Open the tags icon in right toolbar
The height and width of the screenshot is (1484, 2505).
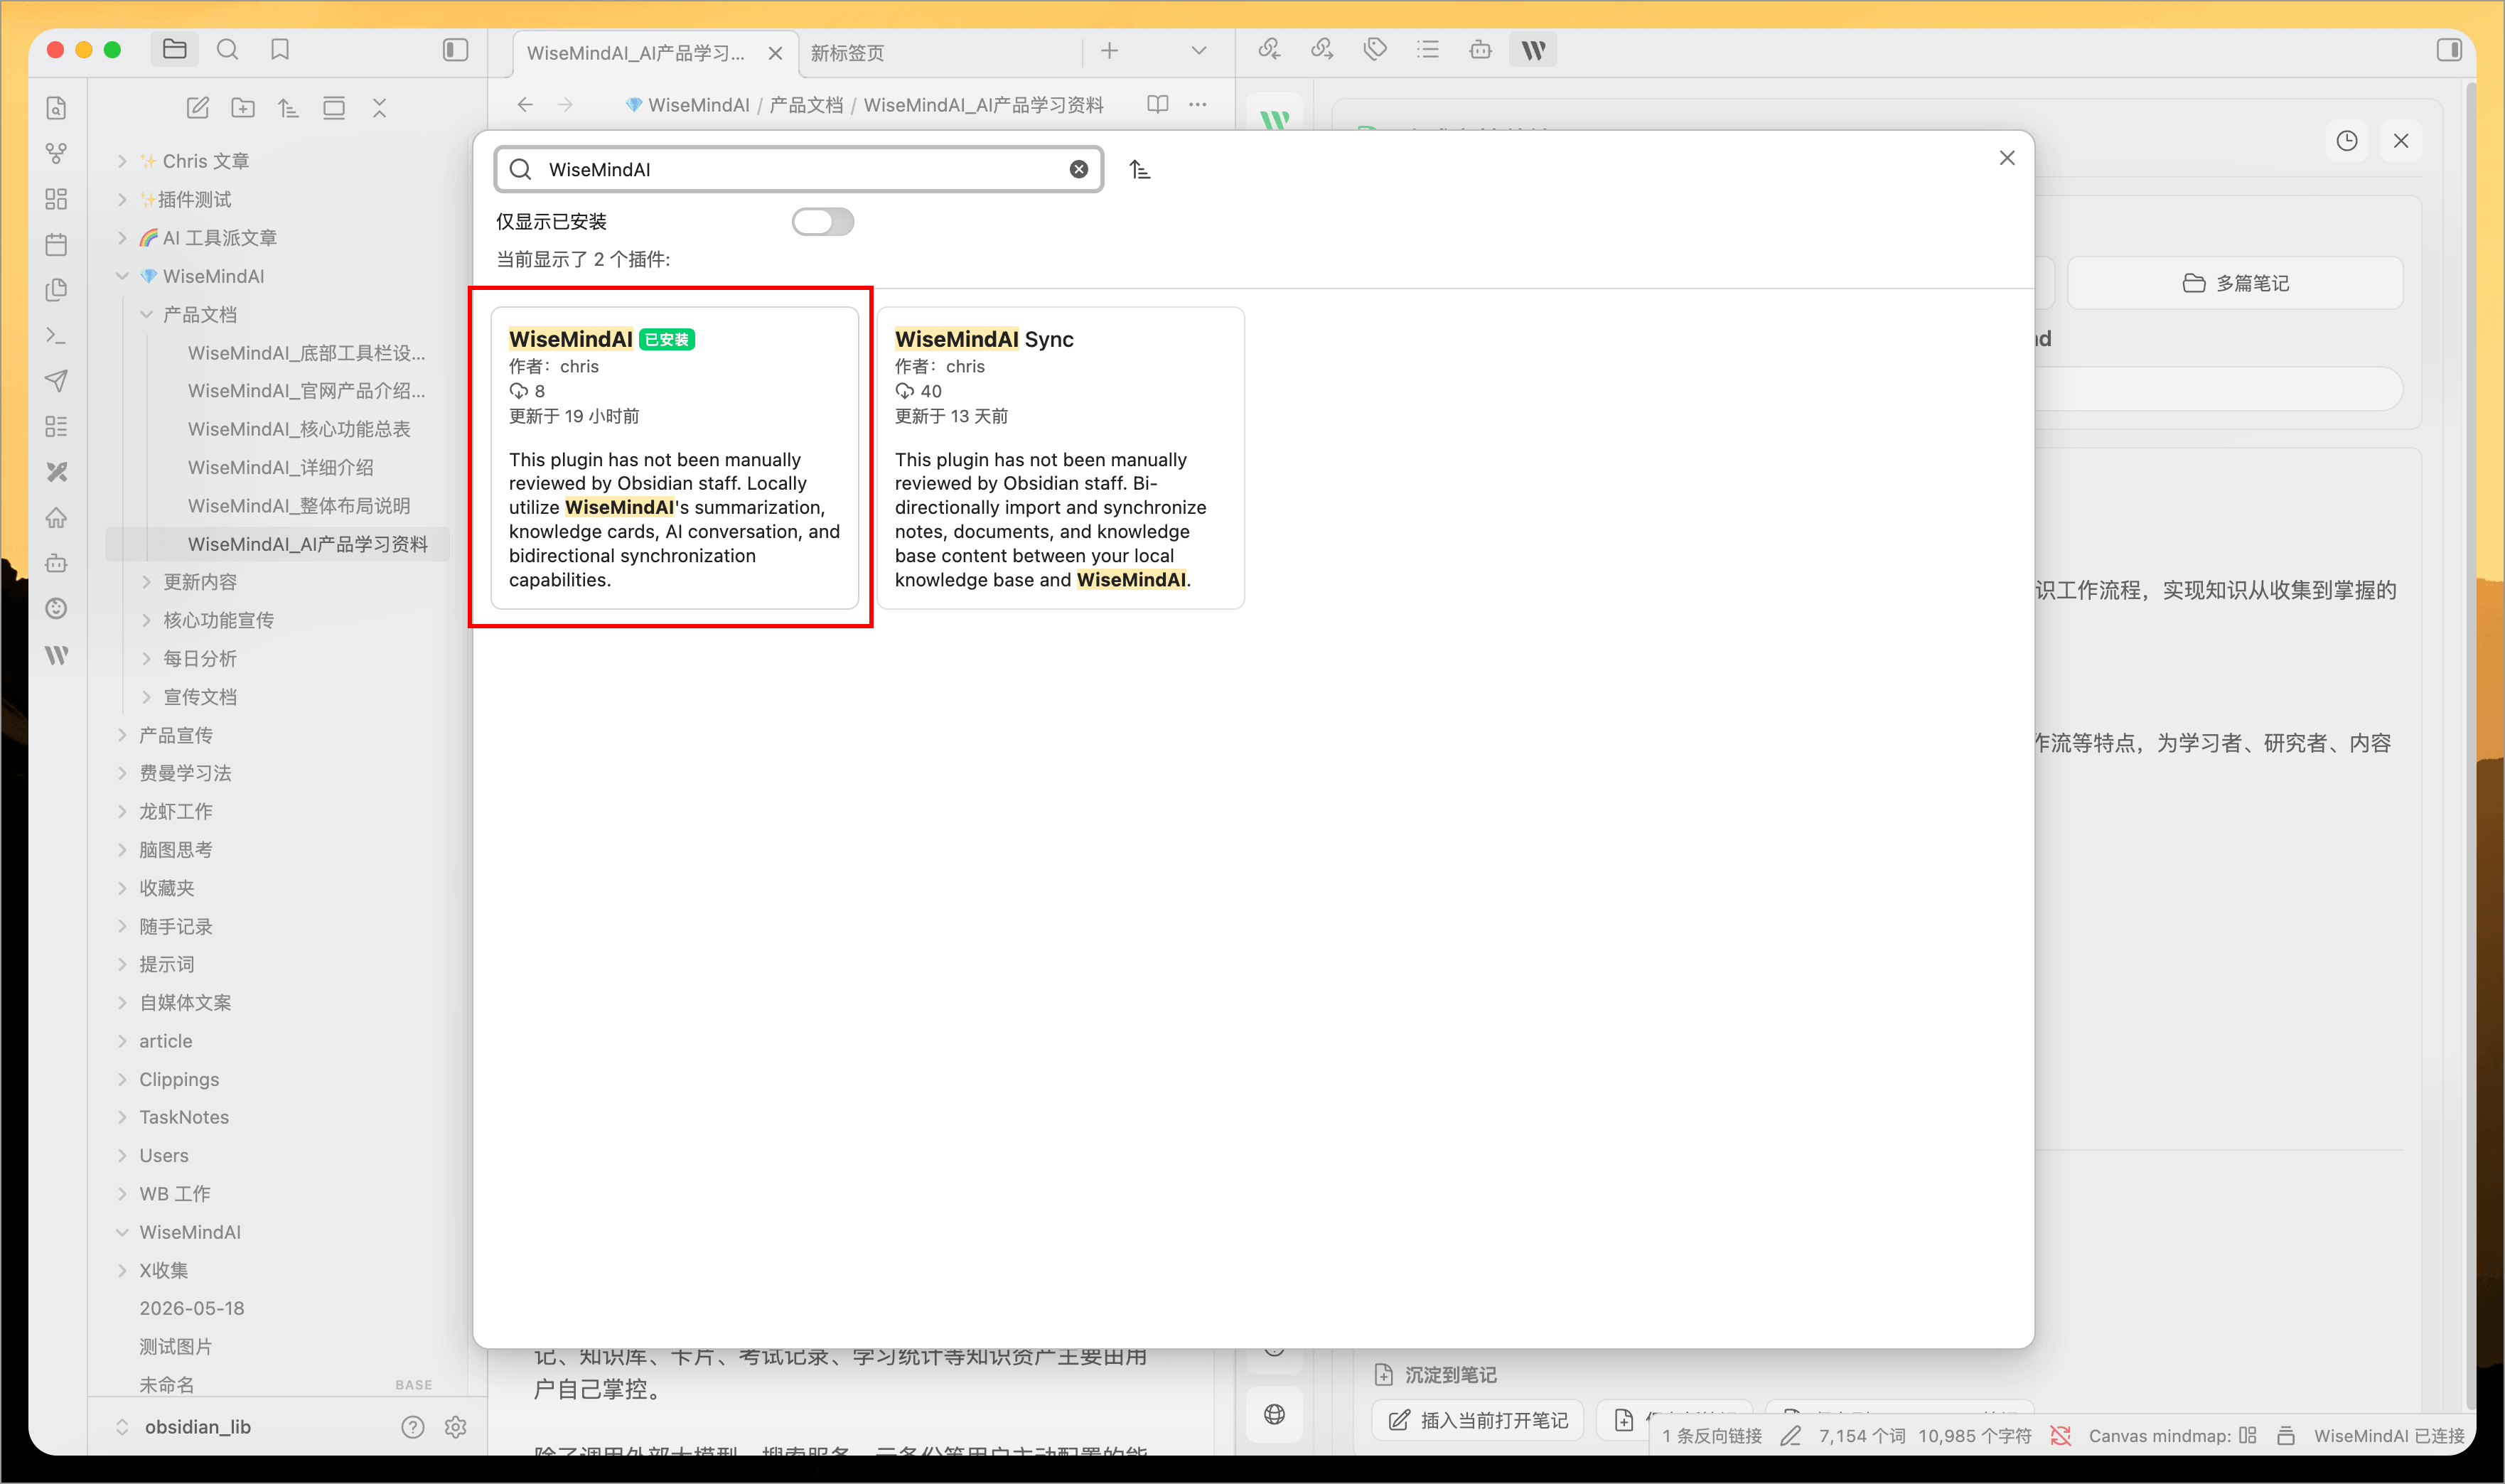(1375, 49)
